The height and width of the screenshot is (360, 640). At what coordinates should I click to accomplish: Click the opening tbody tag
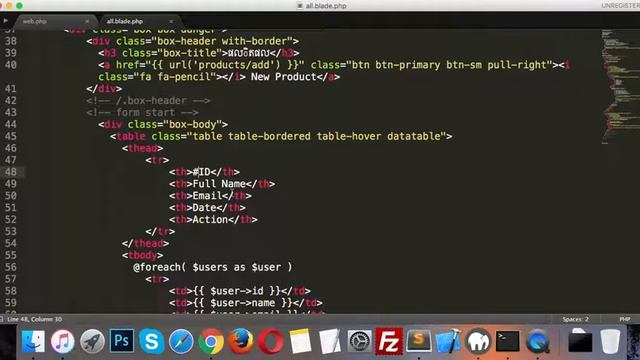click(142, 255)
